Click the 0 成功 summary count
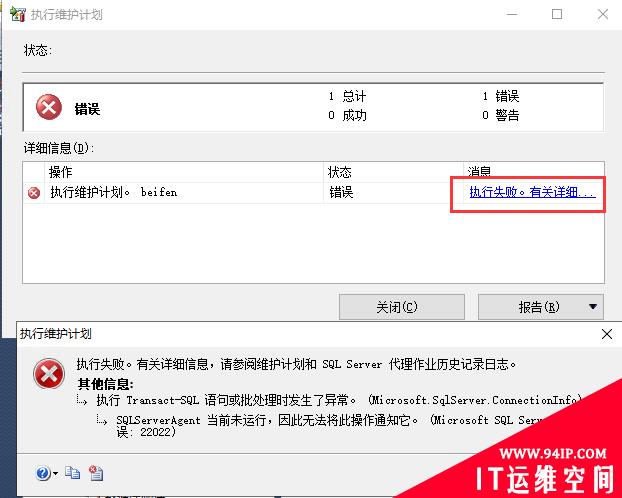Image resolution: width=622 pixels, height=498 pixels. (347, 115)
